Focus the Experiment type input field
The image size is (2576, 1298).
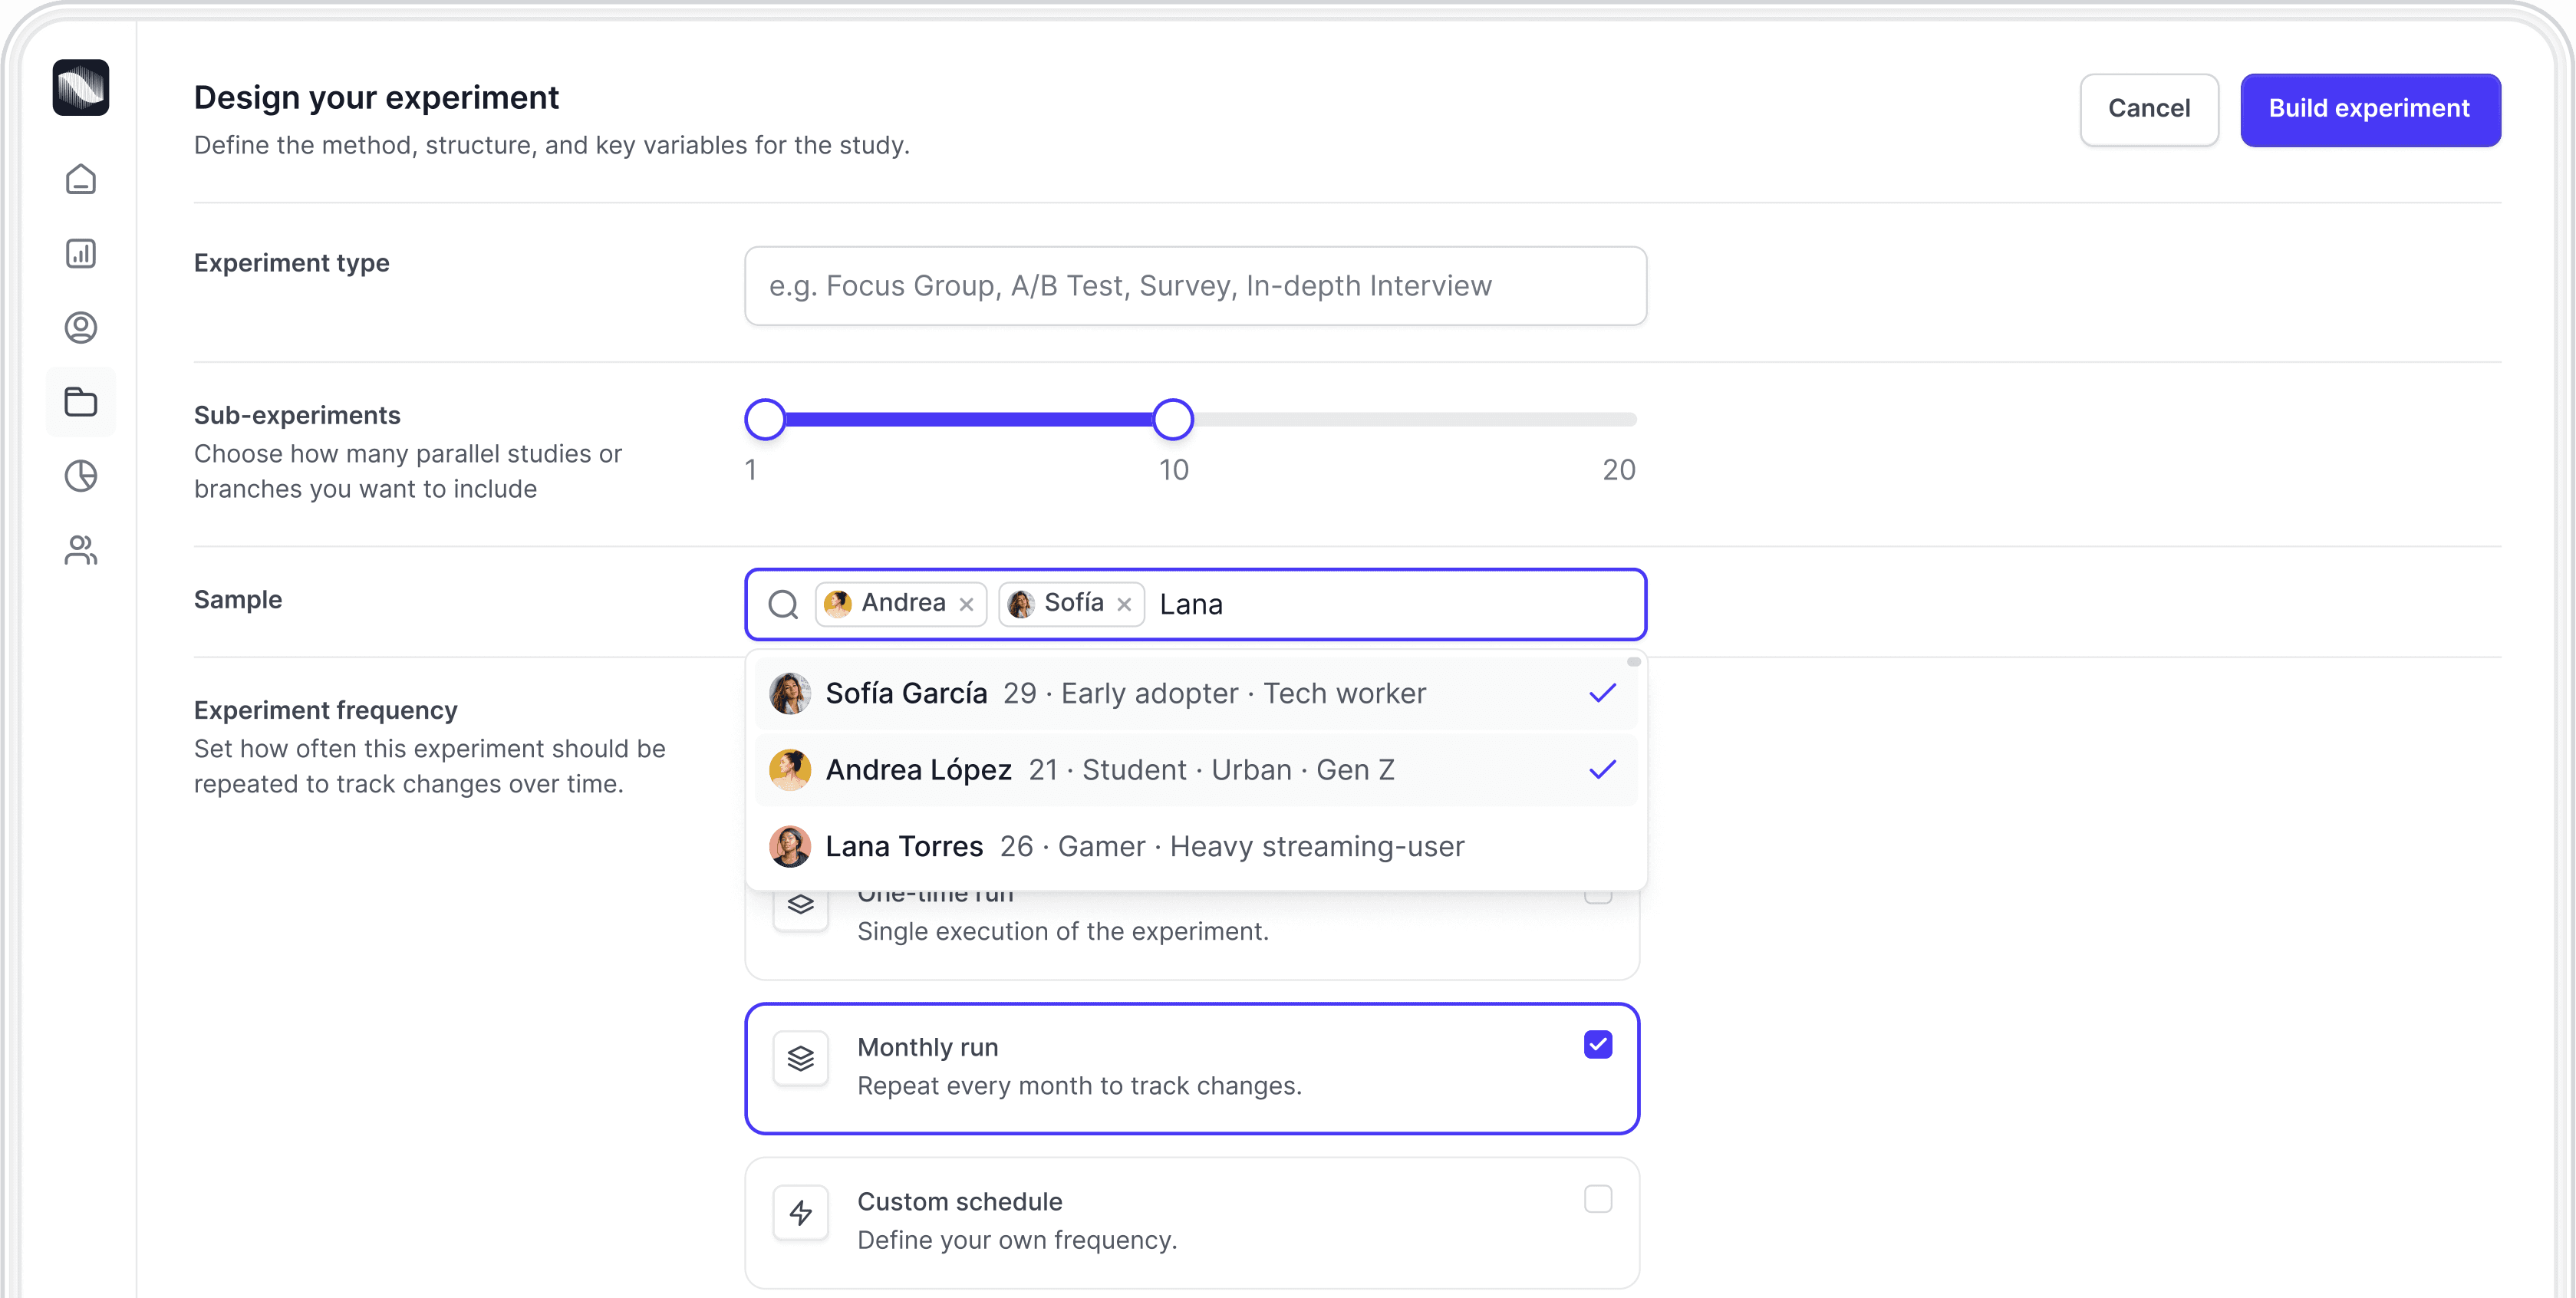coord(1195,286)
